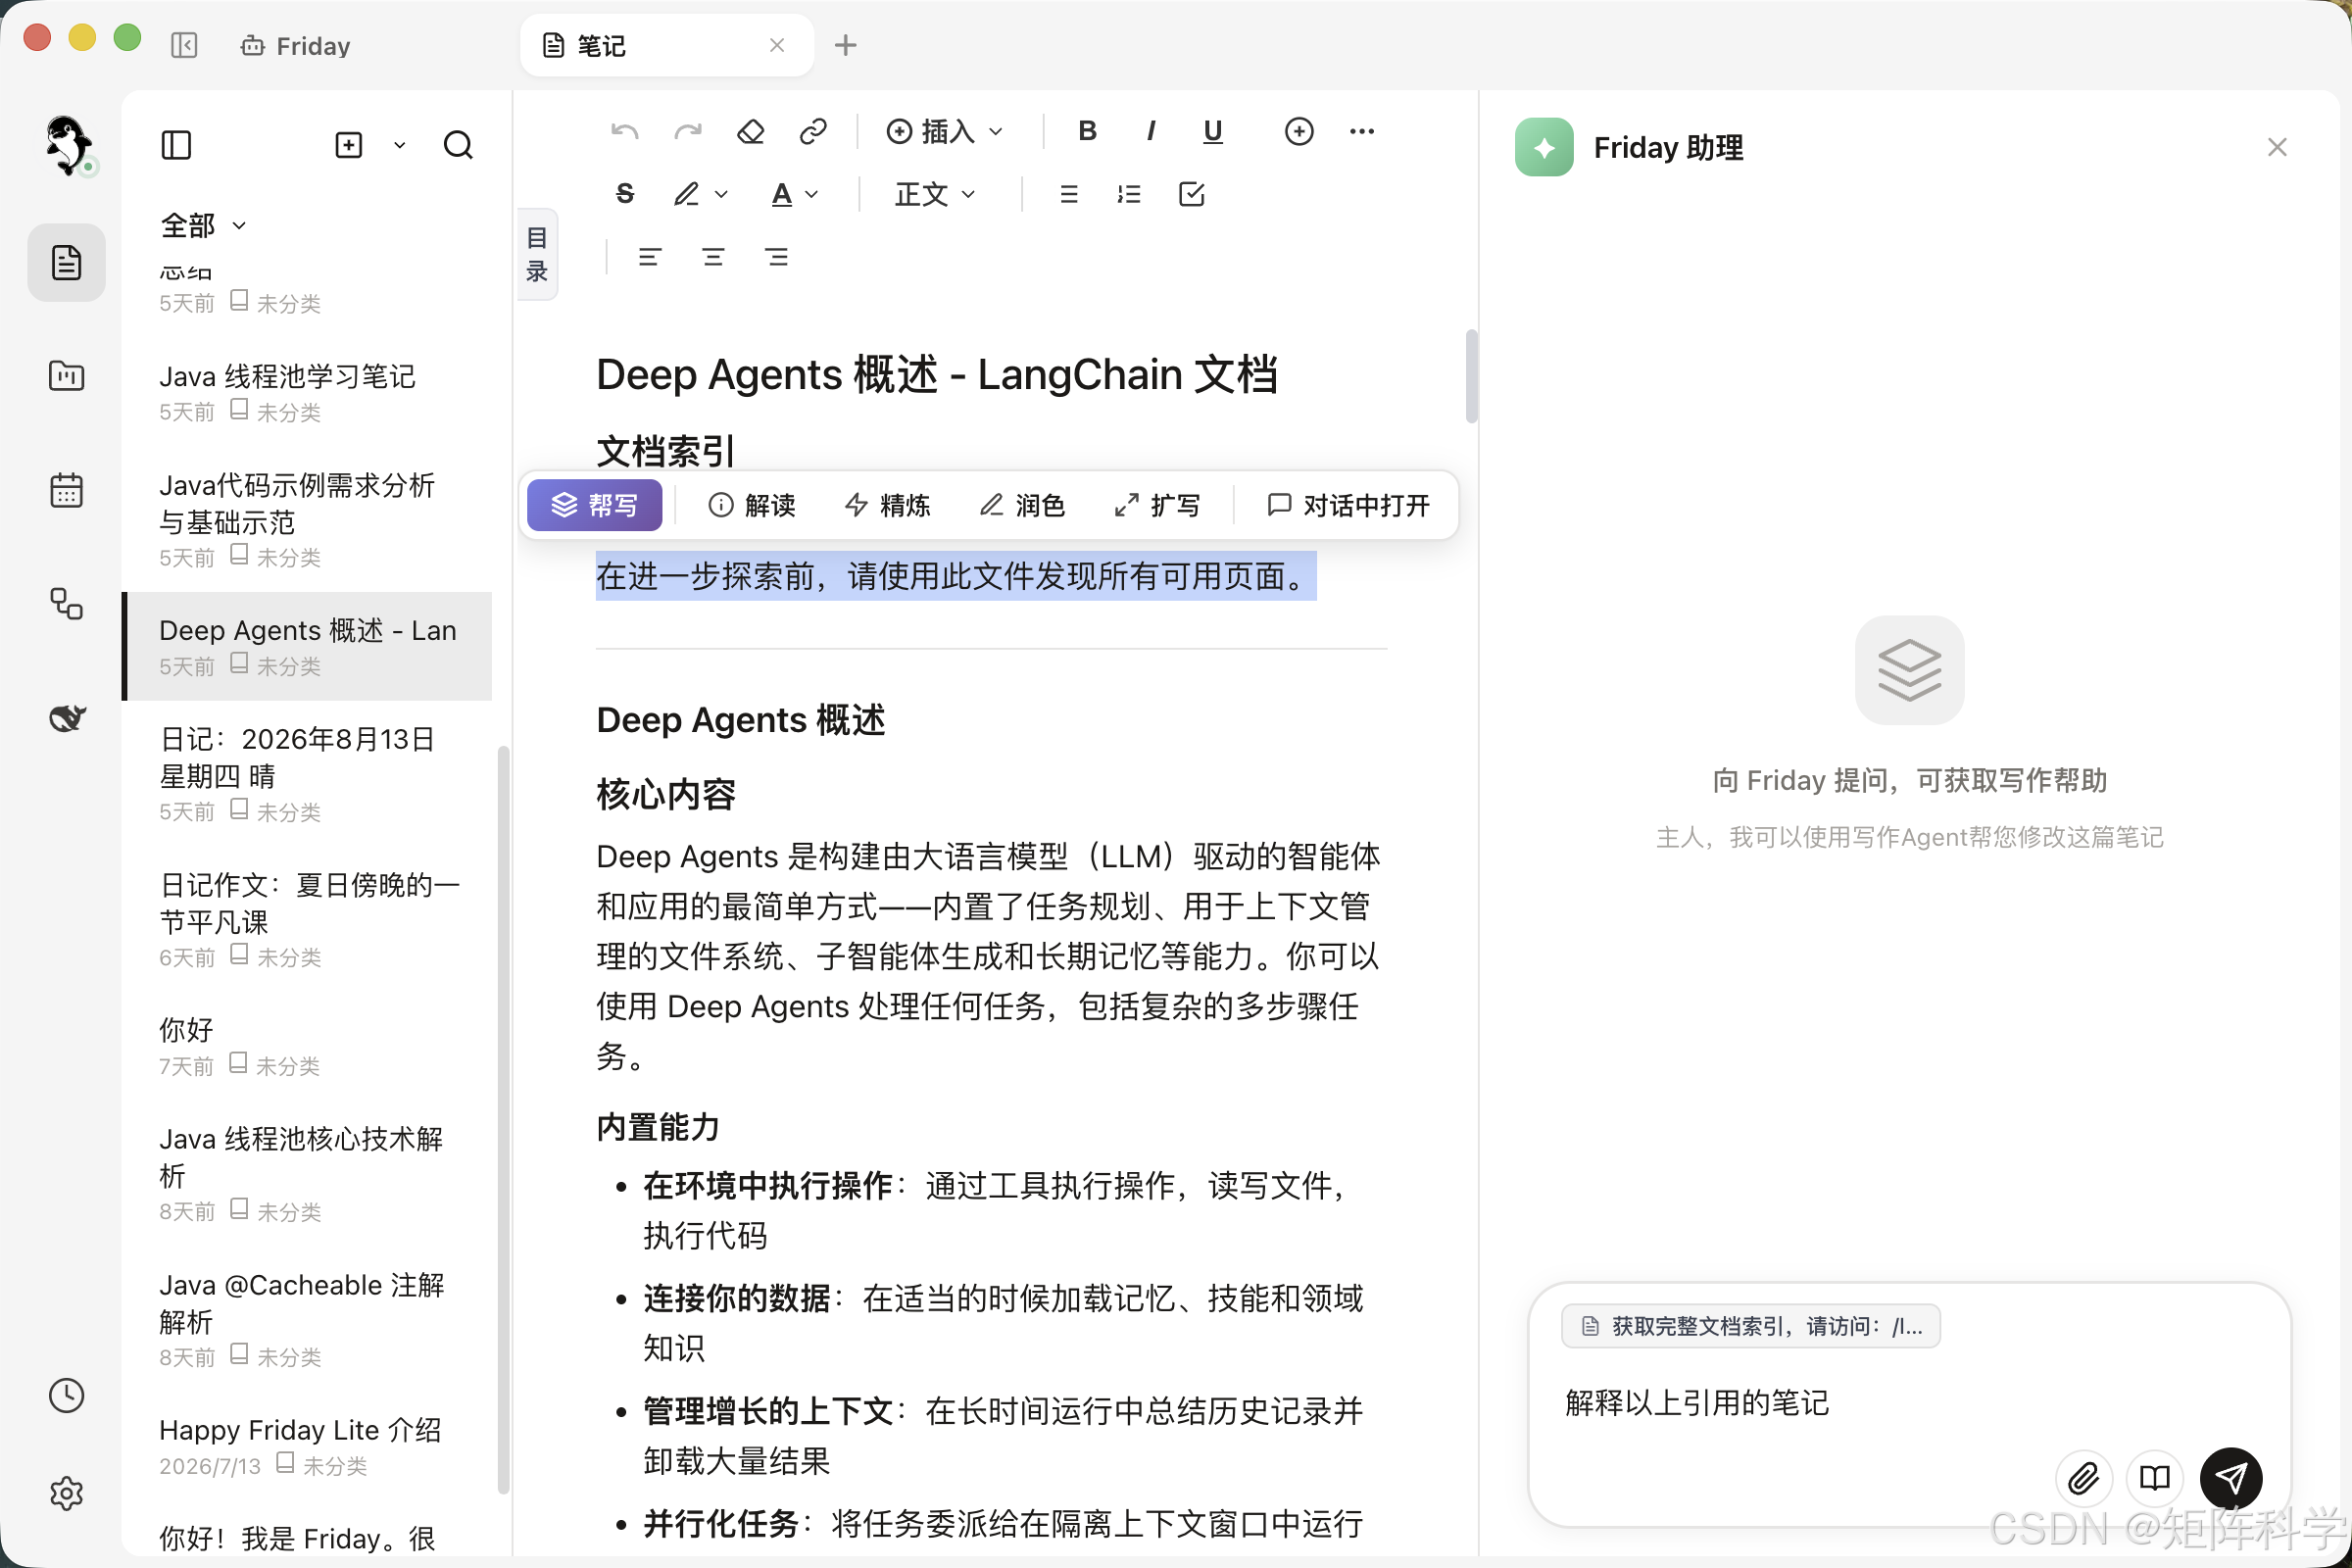2352x1568 pixels.
Task: Open note 日记作文：夏日傍晚的一节平凡课
Action: (308, 919)
